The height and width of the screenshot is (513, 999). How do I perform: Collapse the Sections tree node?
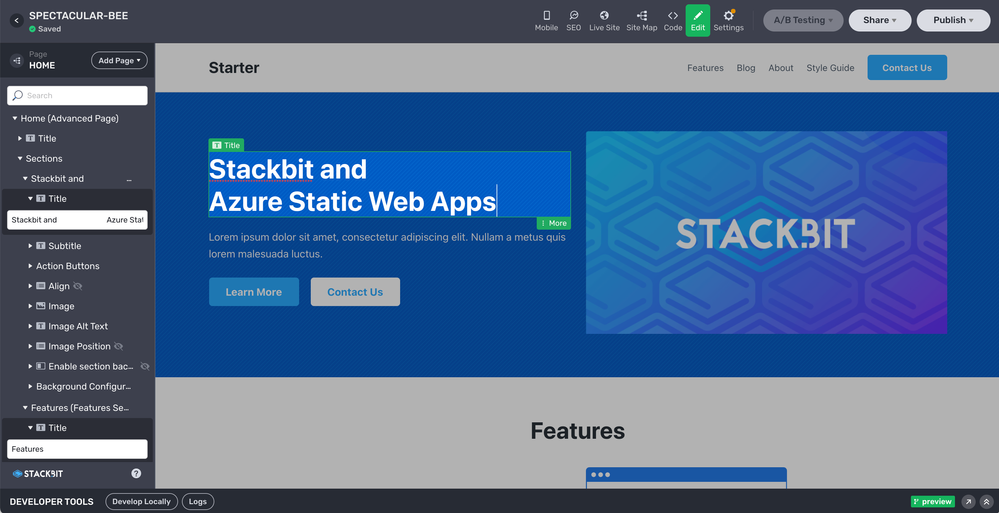(20, 159)
